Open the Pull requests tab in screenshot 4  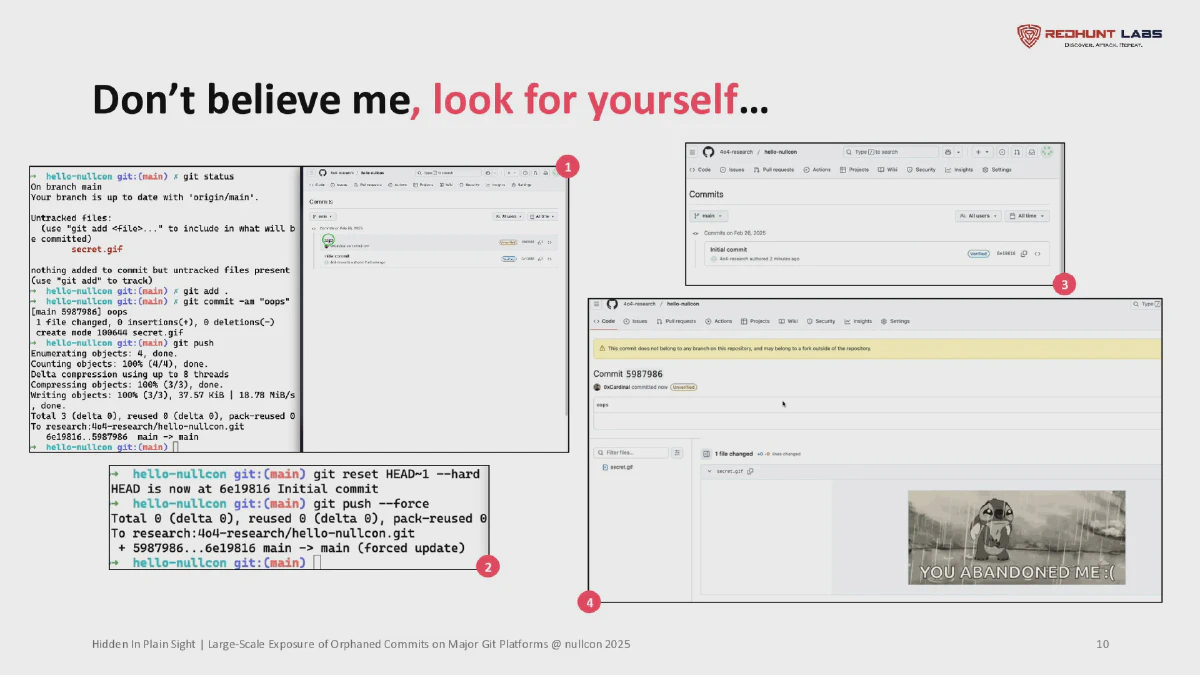tap(677, 321)
